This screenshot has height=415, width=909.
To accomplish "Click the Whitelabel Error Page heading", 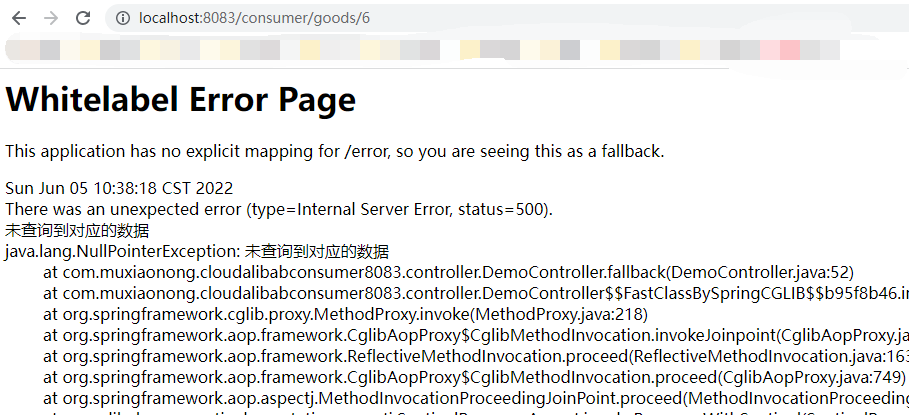I will tap(180, 99).
